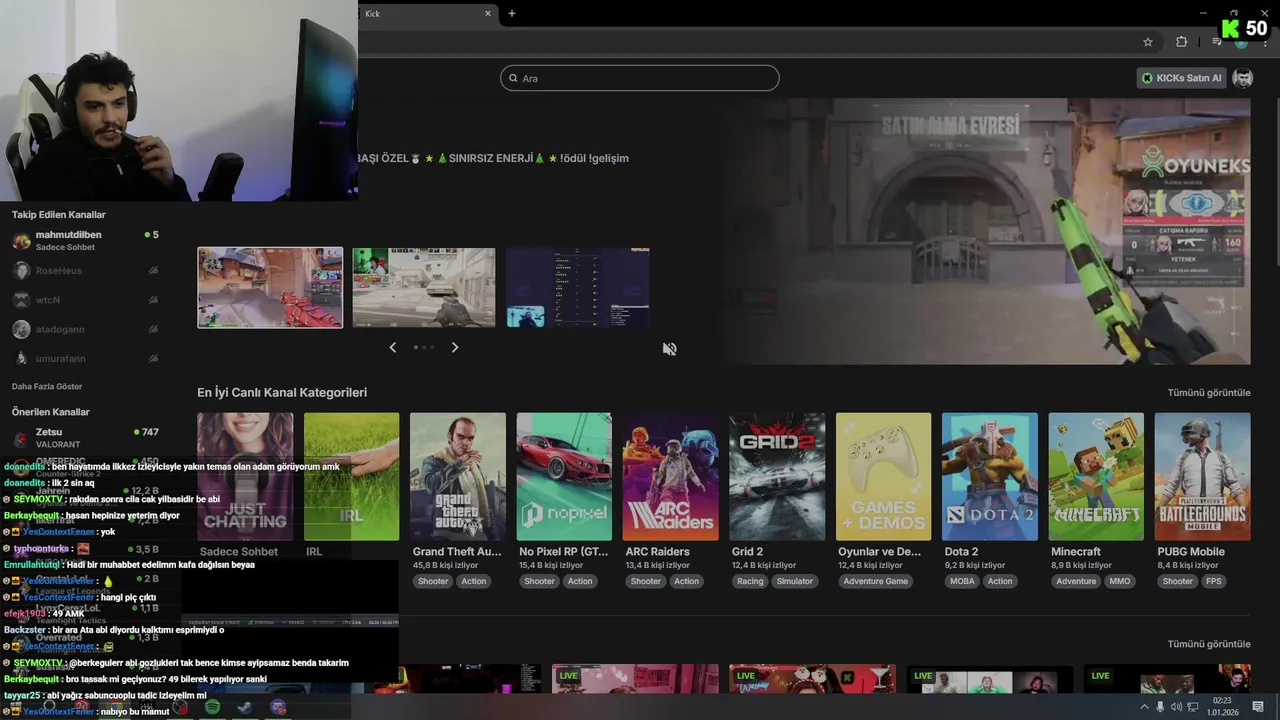Viewport: 1280px width, 720px height.
Task: Go to previous featured stream carousel slide
Action: (392, 347)
